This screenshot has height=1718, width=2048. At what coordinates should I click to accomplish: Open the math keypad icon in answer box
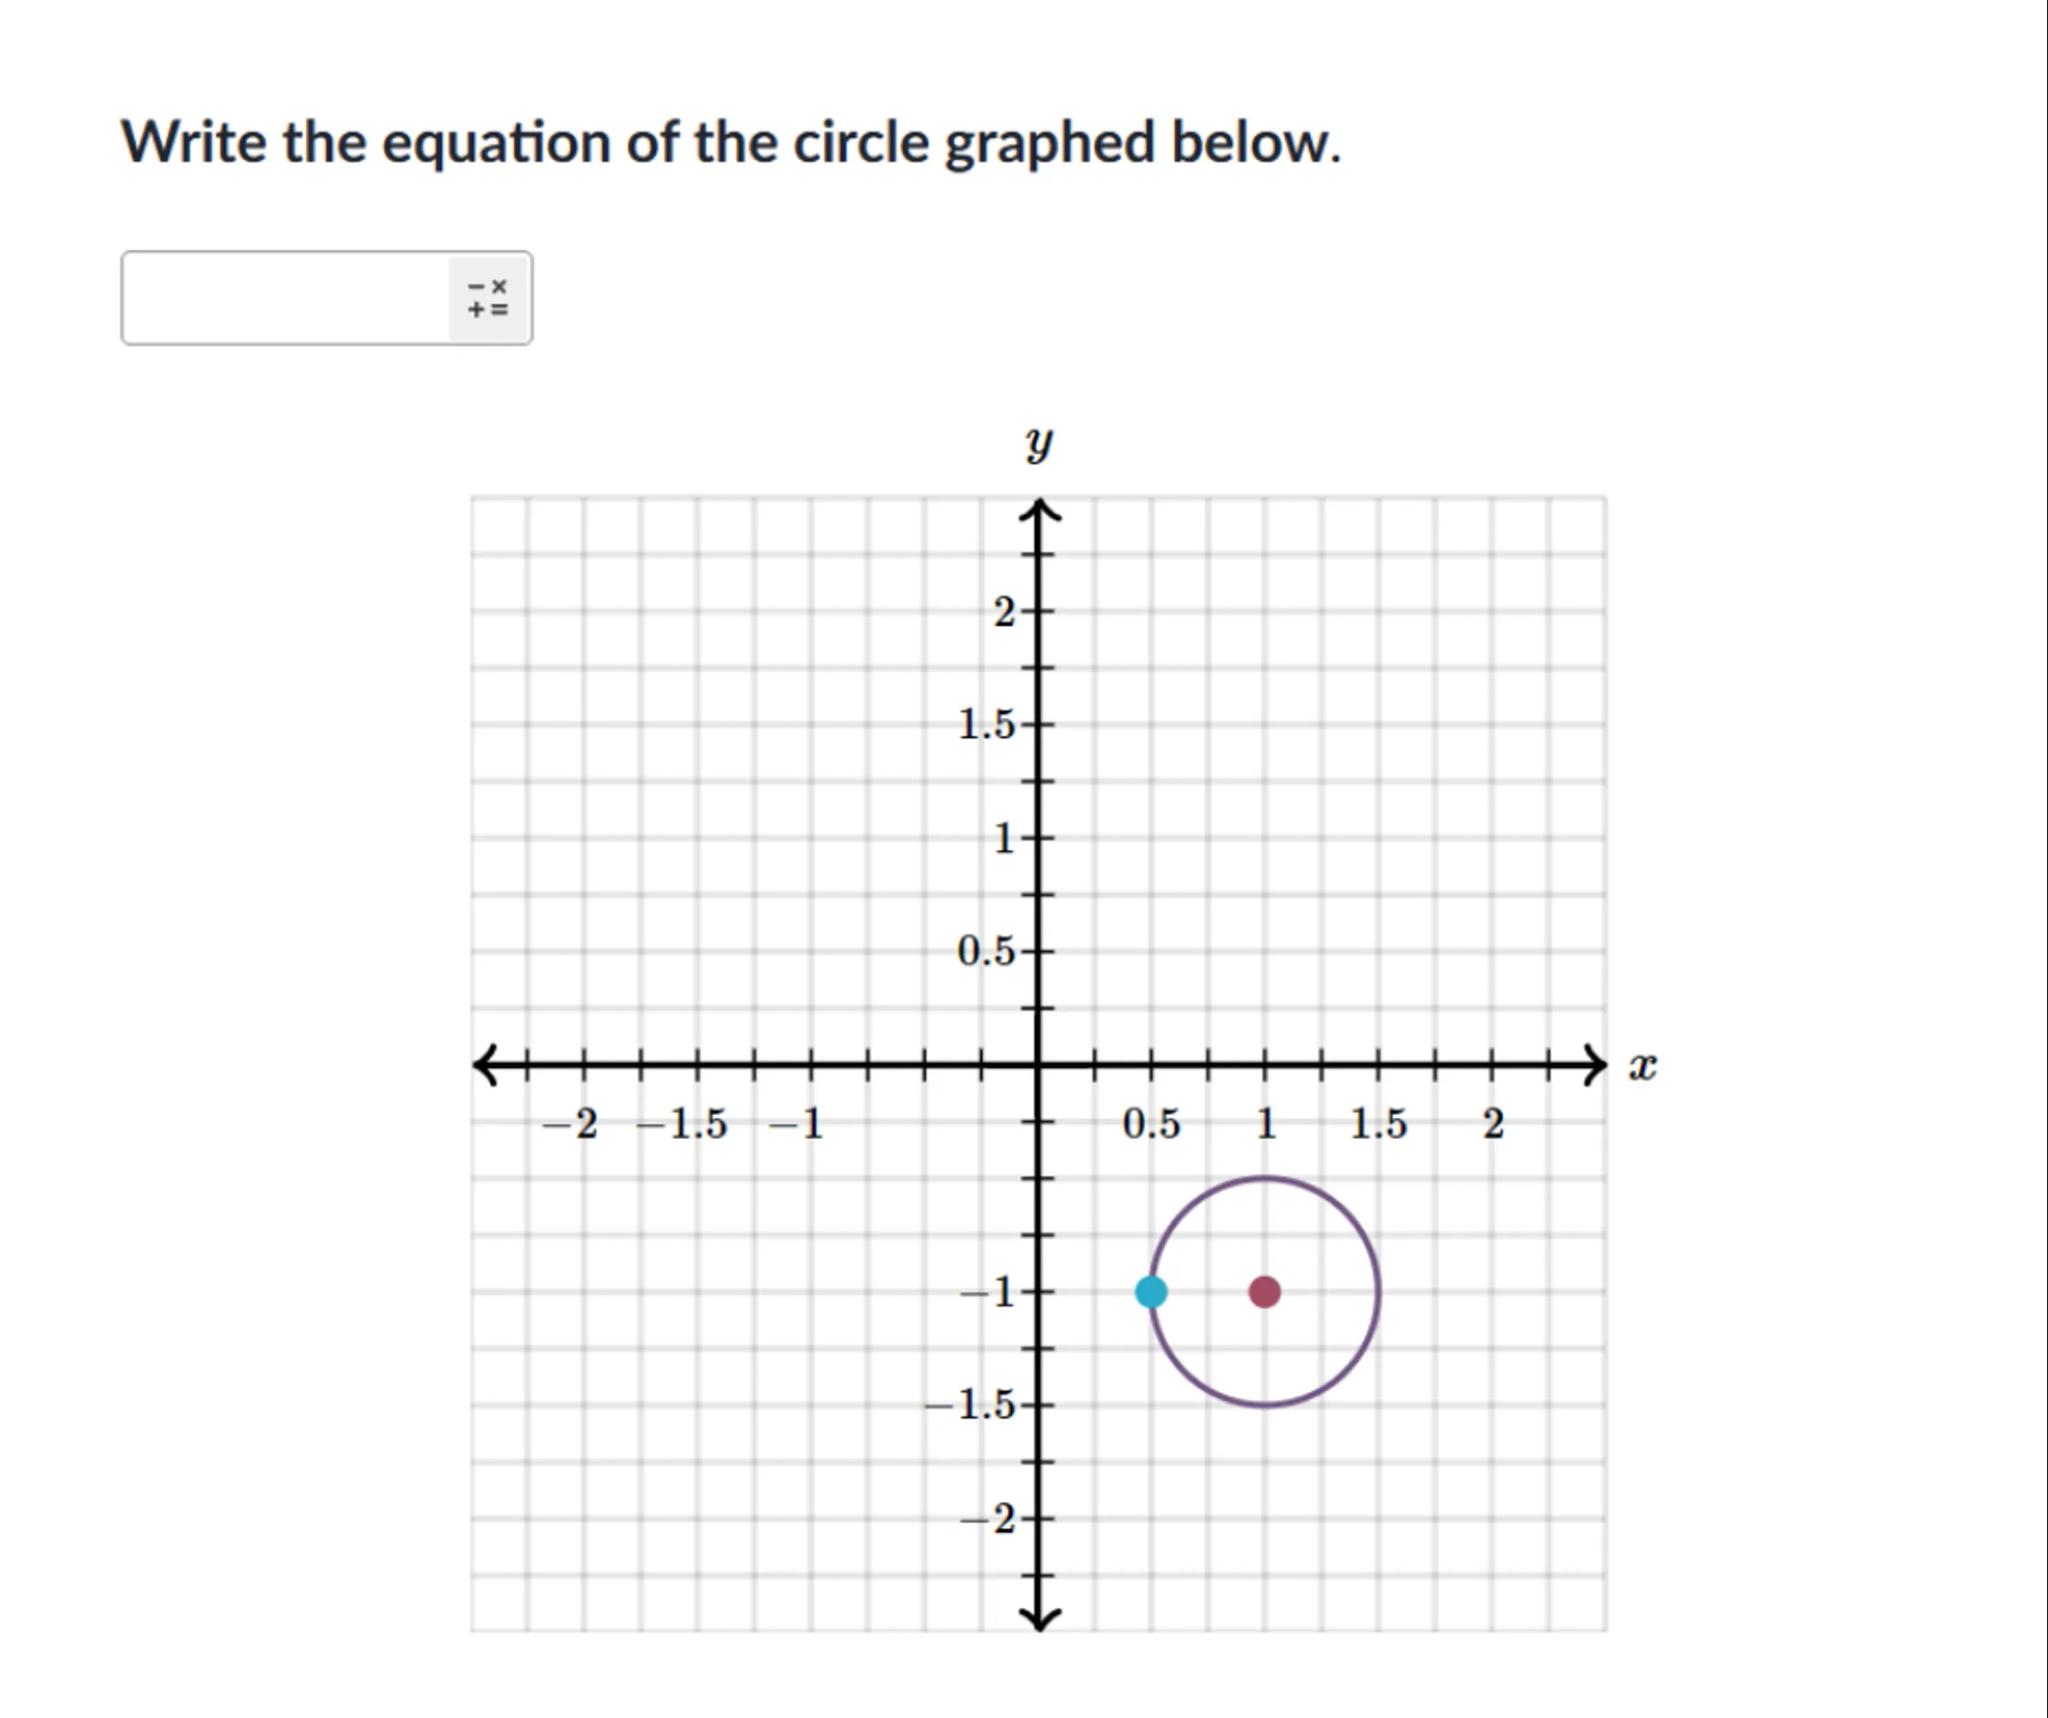point(488,298)
